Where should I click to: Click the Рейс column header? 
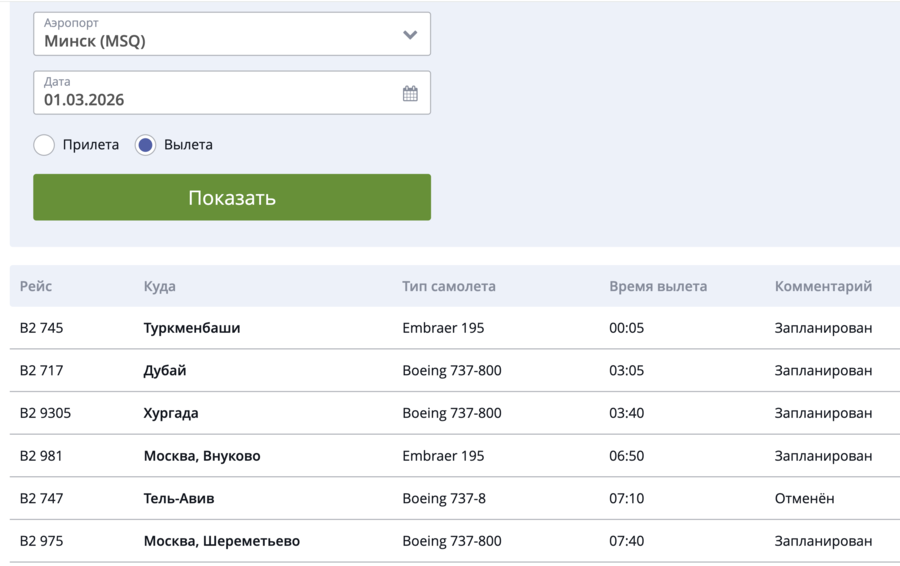[x=36, y=286]
